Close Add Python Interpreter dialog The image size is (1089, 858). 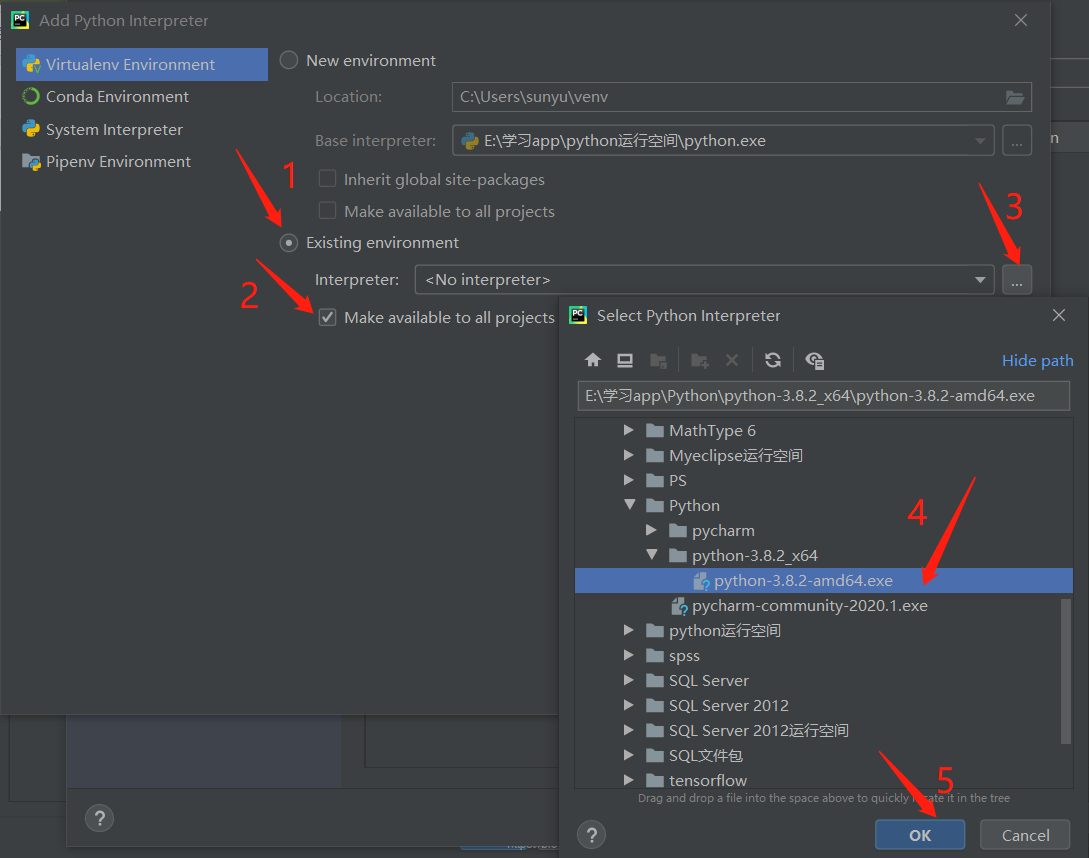coord(1020,20)
